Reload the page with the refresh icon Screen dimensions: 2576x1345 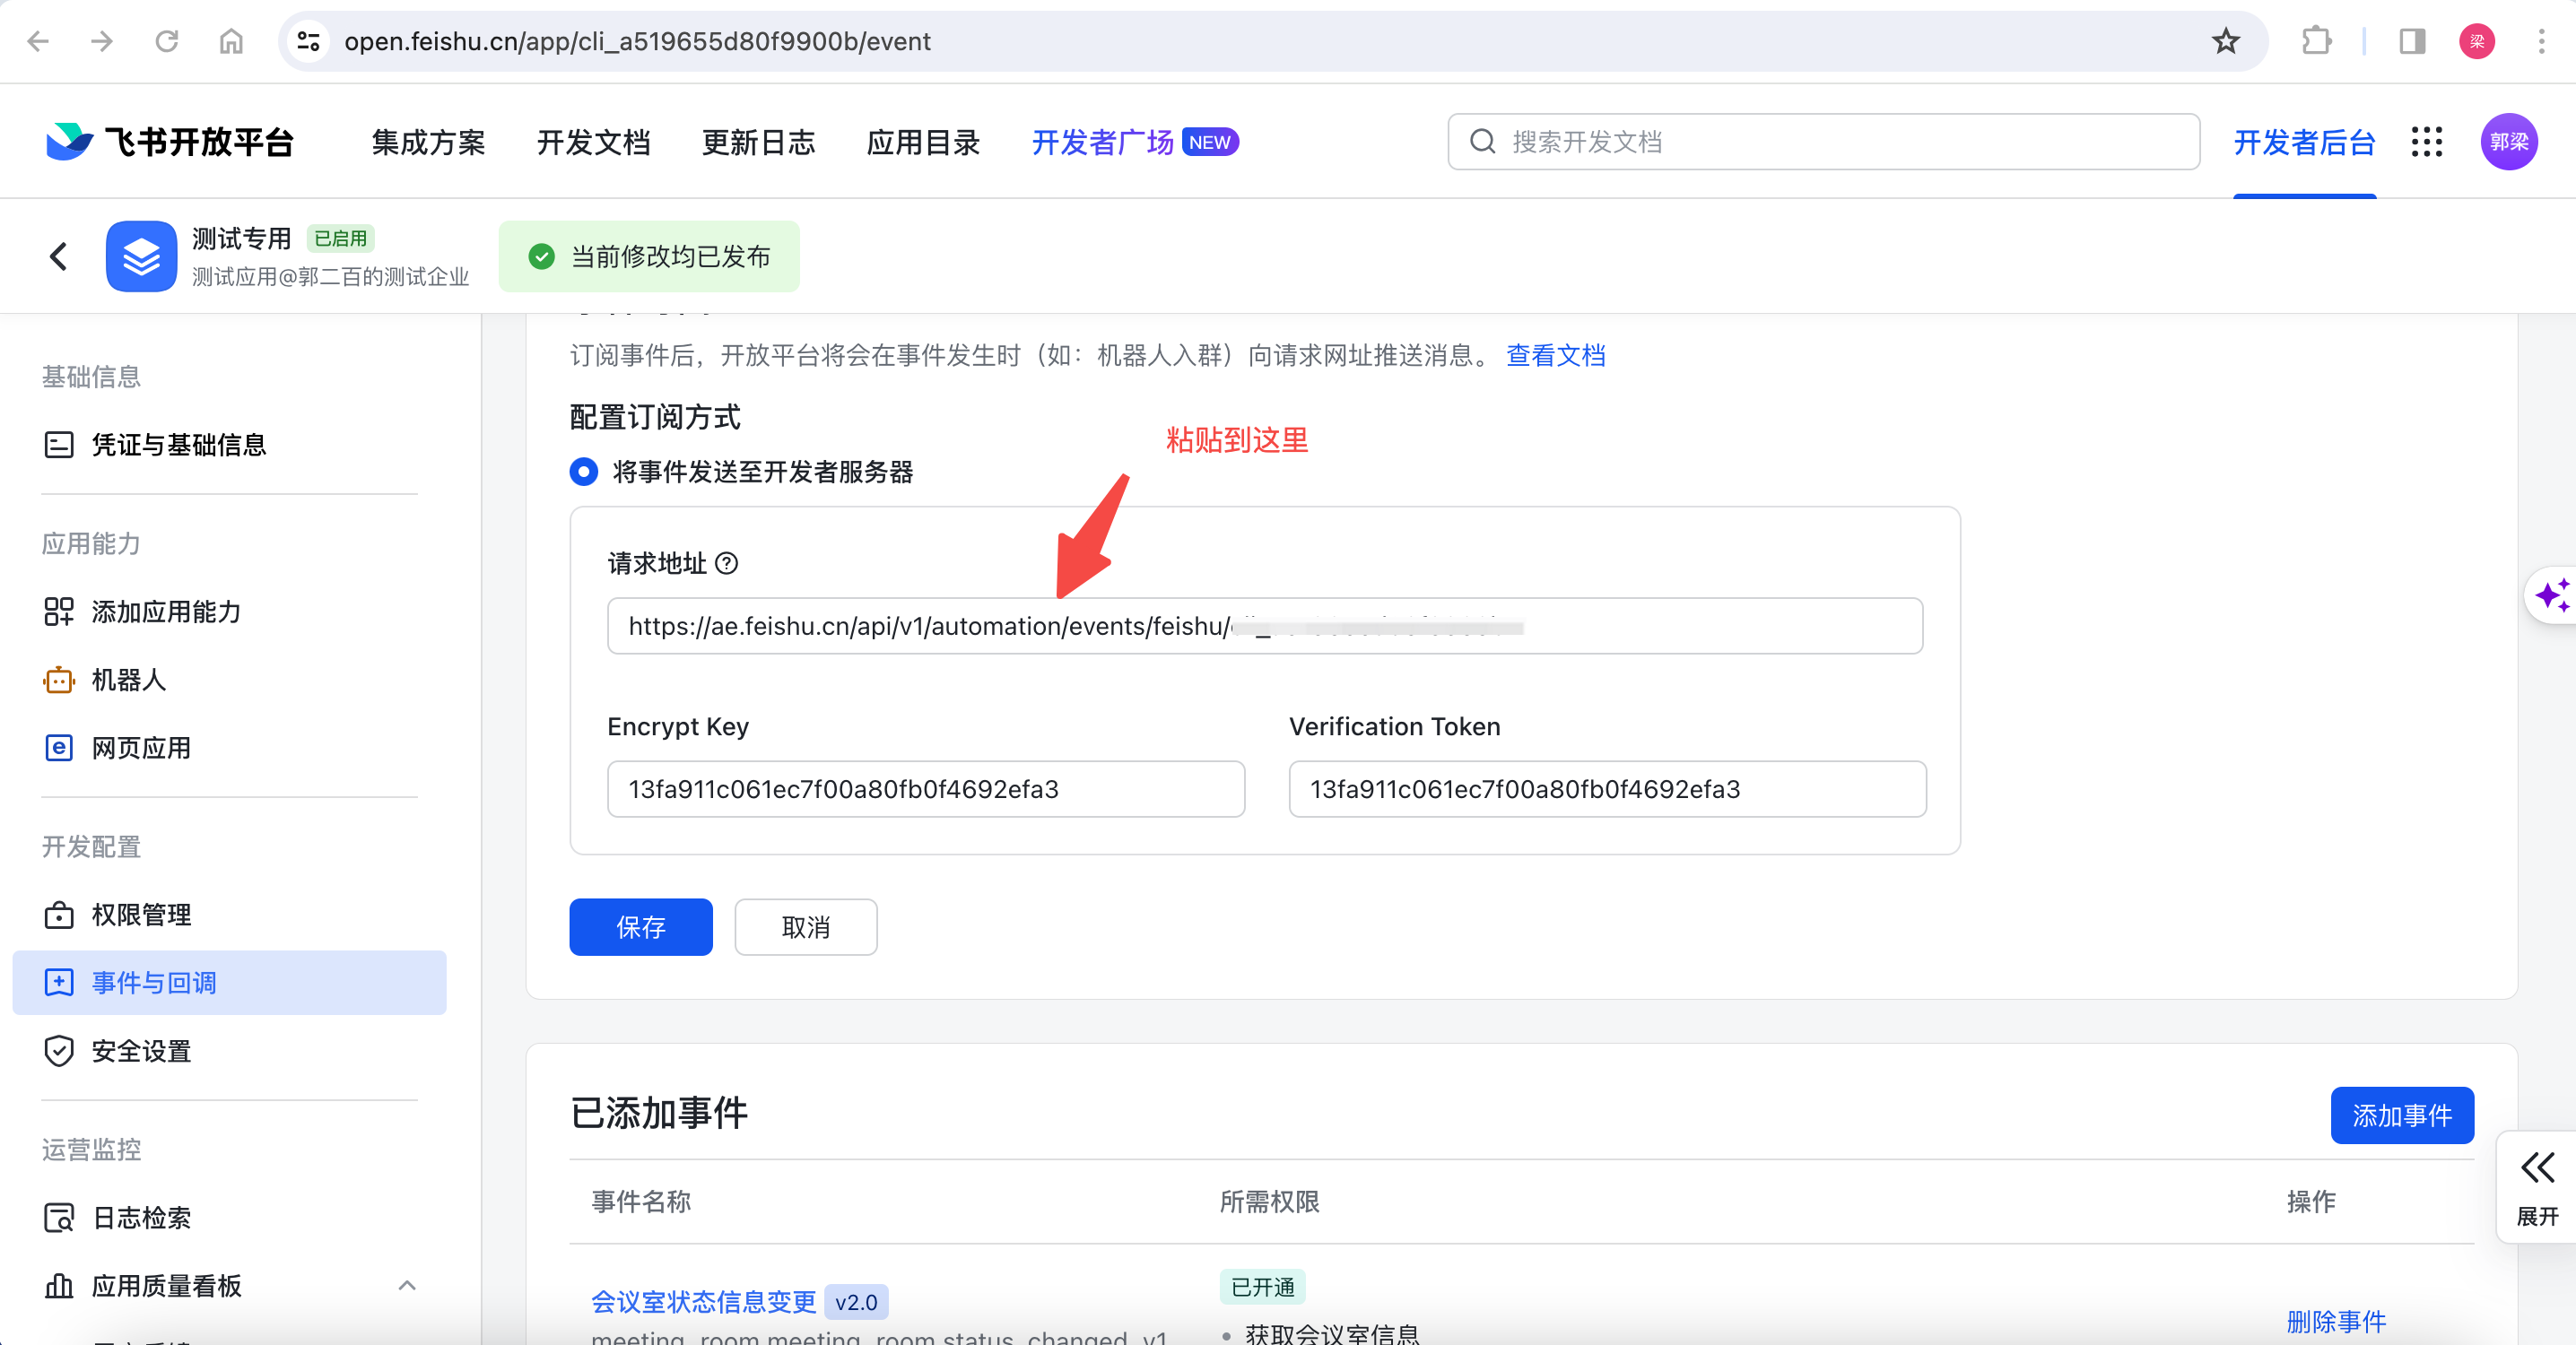point(167,41)
